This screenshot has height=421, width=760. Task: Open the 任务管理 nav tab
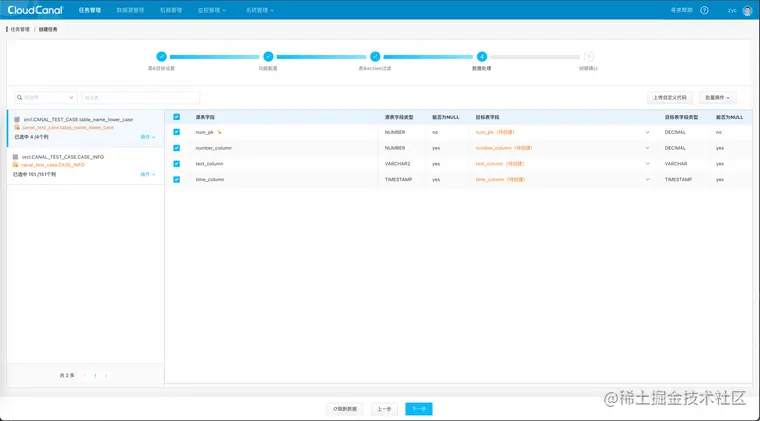pos(90,10)
